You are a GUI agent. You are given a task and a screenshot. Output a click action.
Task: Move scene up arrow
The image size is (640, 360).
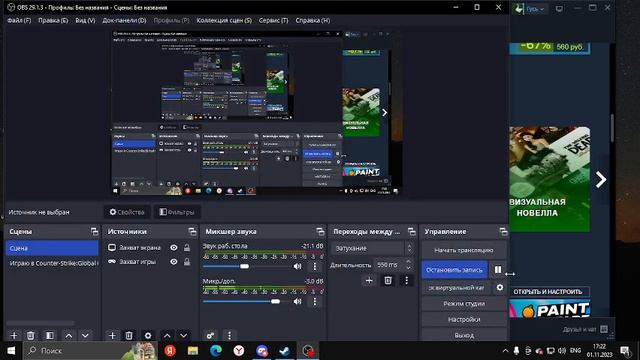(x=69, y=336)
